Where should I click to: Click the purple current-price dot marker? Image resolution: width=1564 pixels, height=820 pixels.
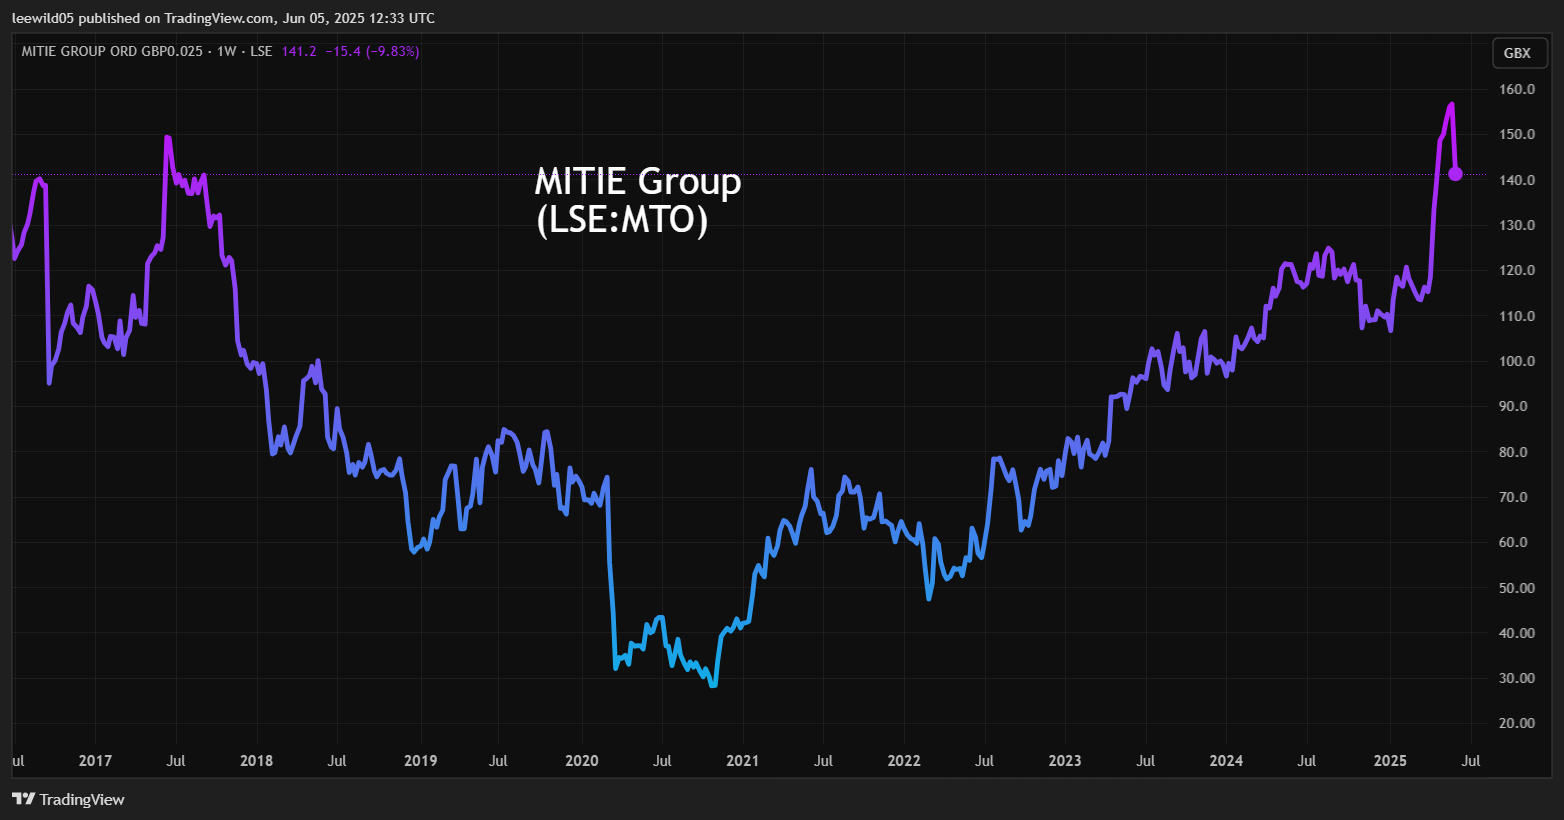(x=1455, y=174)
